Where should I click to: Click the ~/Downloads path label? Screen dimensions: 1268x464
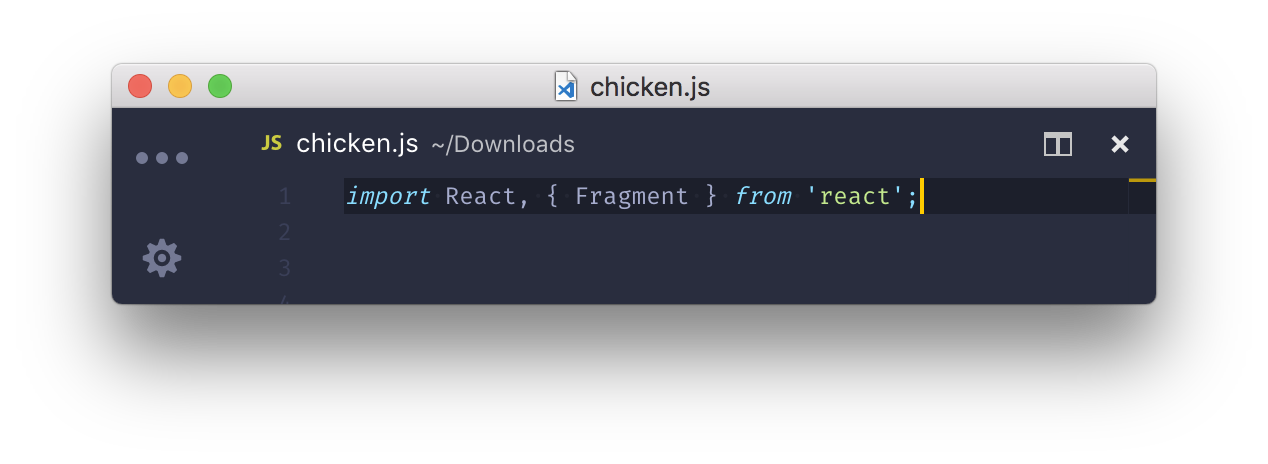pos(503,145)
